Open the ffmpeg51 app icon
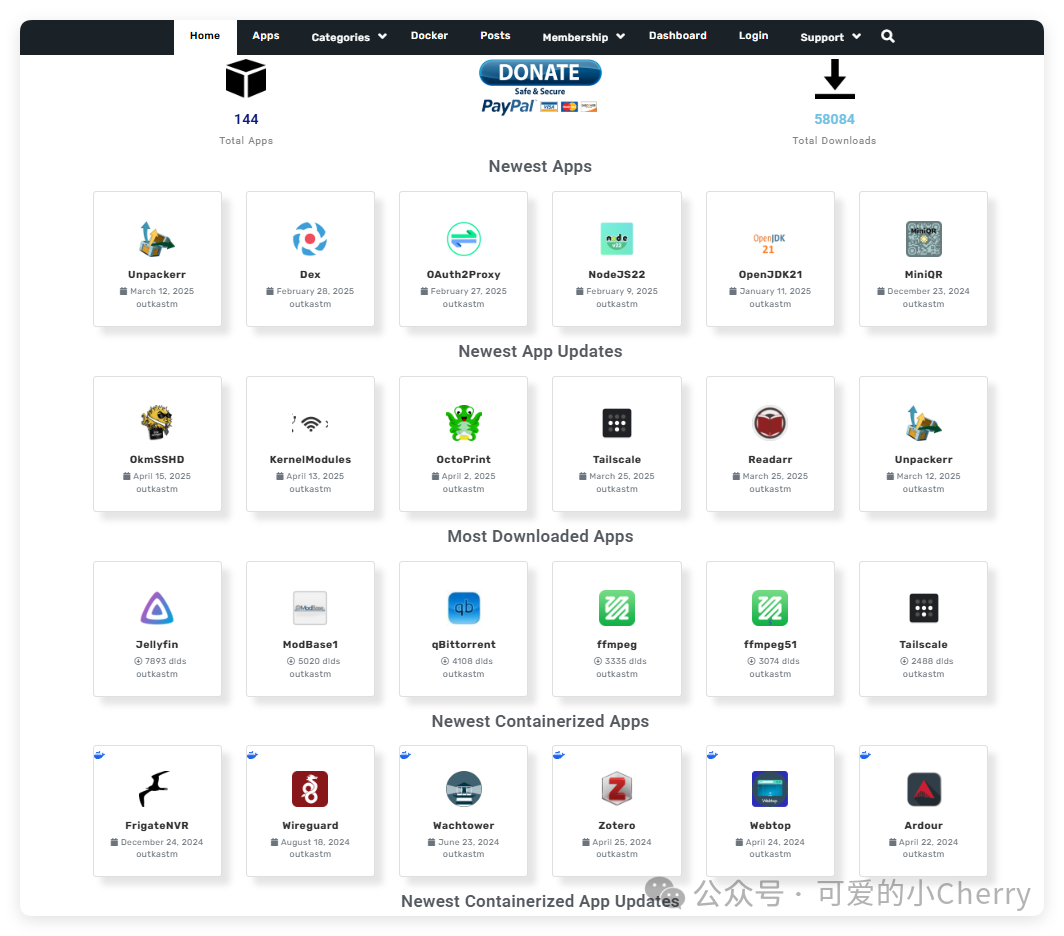1064x936 pixels. click(x=770, y=608)
